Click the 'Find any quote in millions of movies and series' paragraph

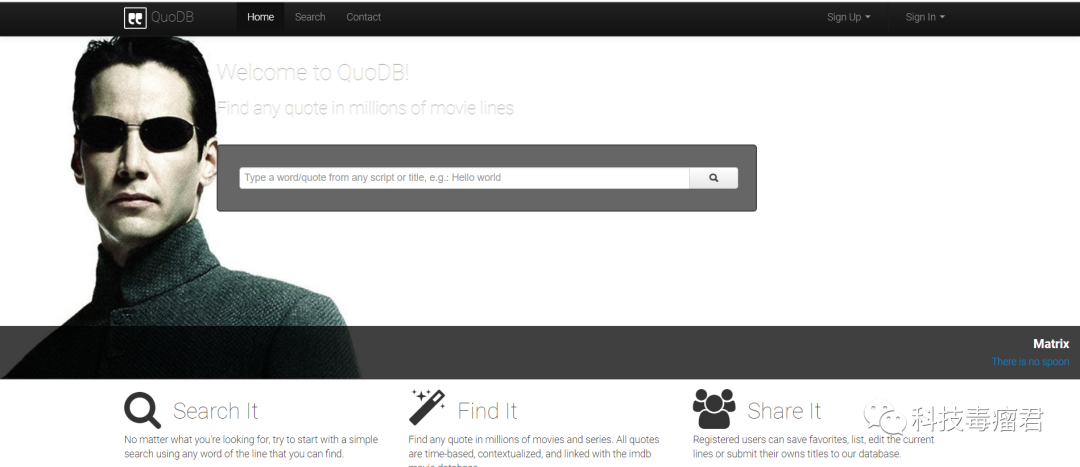(x=534, y=450)
